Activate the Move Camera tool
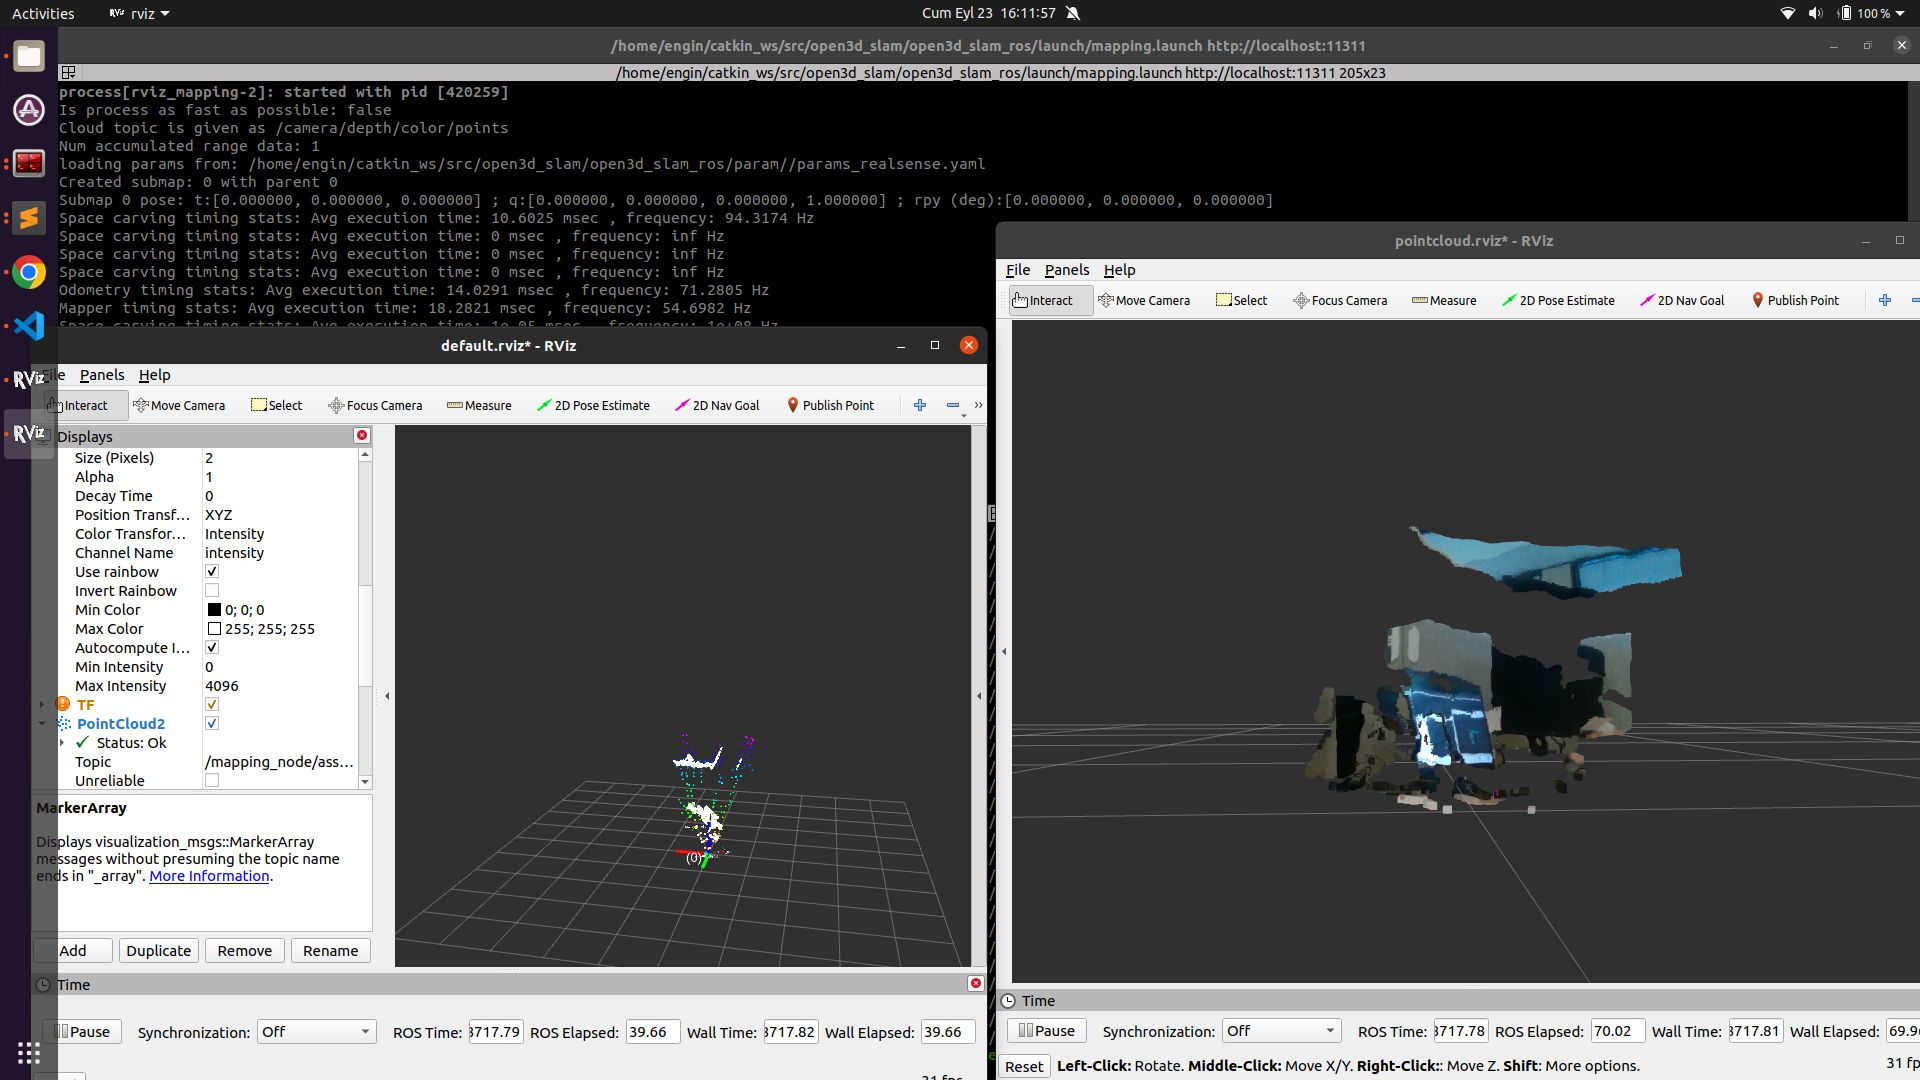The image size is (1920, 1080). click(180, 405)
